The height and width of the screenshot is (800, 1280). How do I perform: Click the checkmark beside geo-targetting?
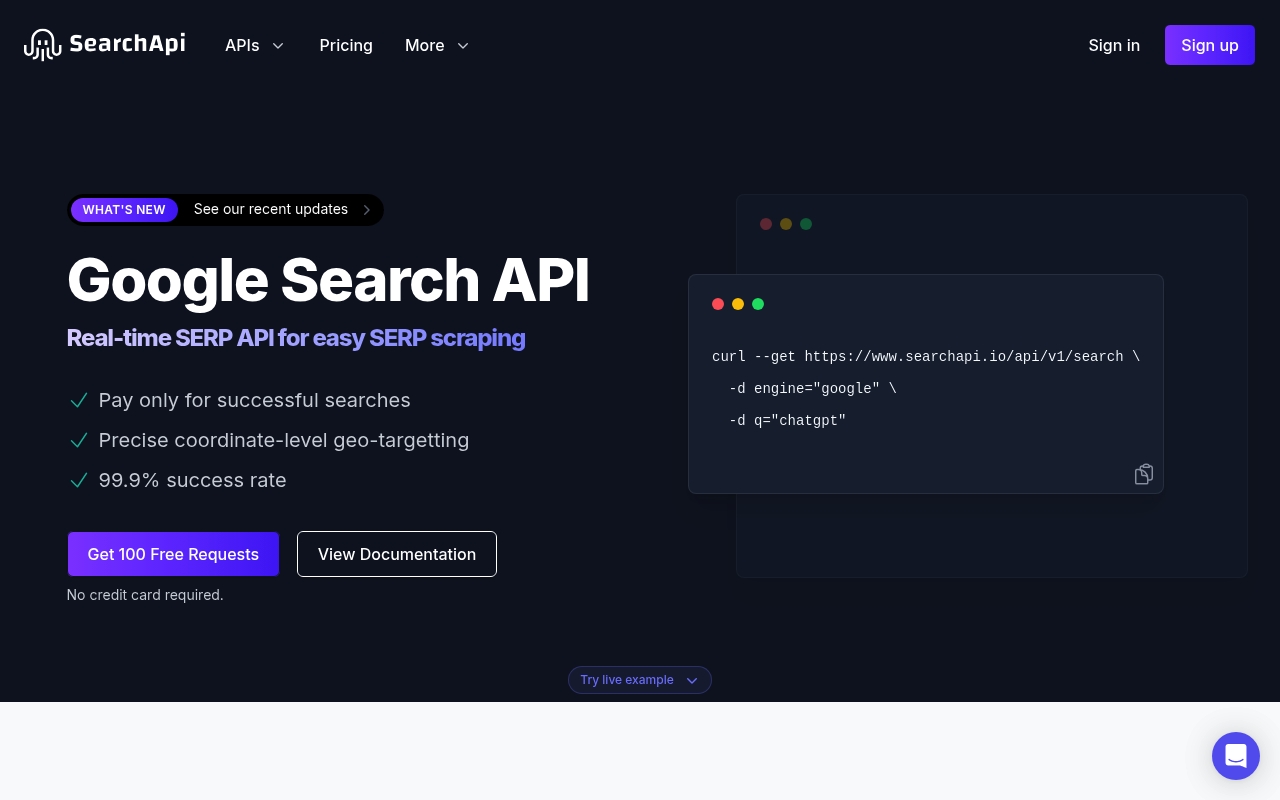79,441
